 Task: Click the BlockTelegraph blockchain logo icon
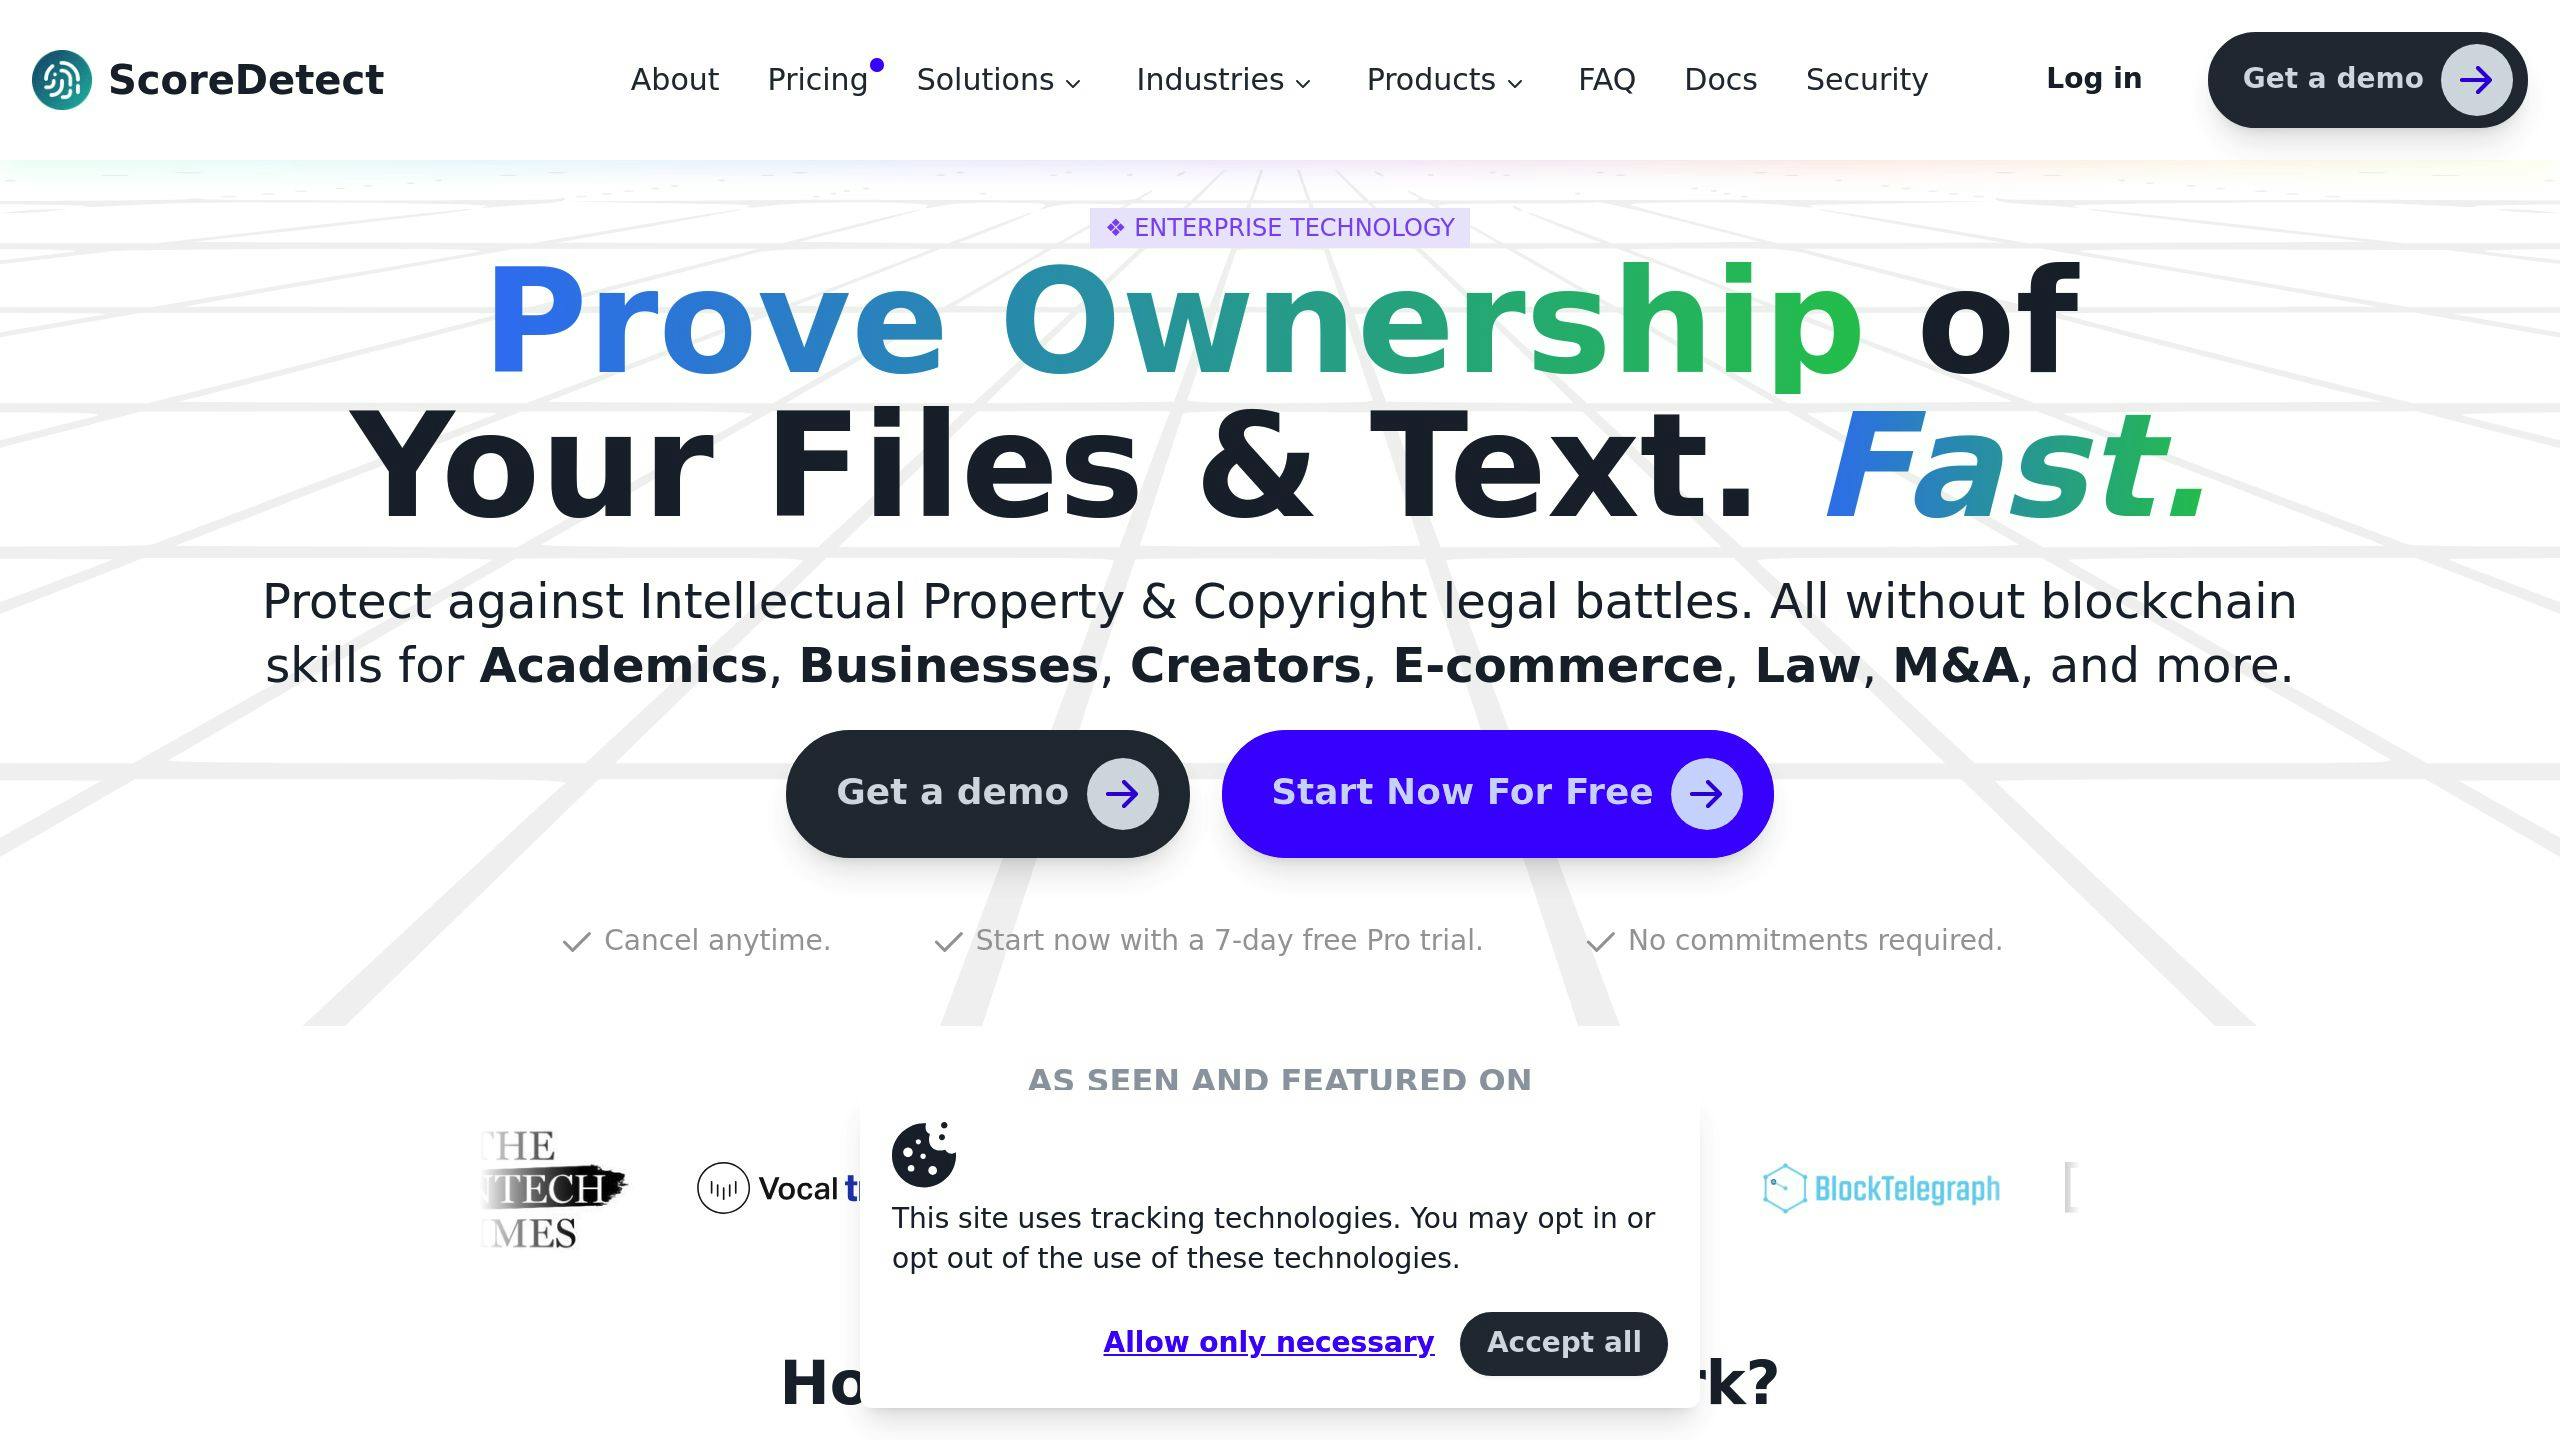click(1781, 1187)
